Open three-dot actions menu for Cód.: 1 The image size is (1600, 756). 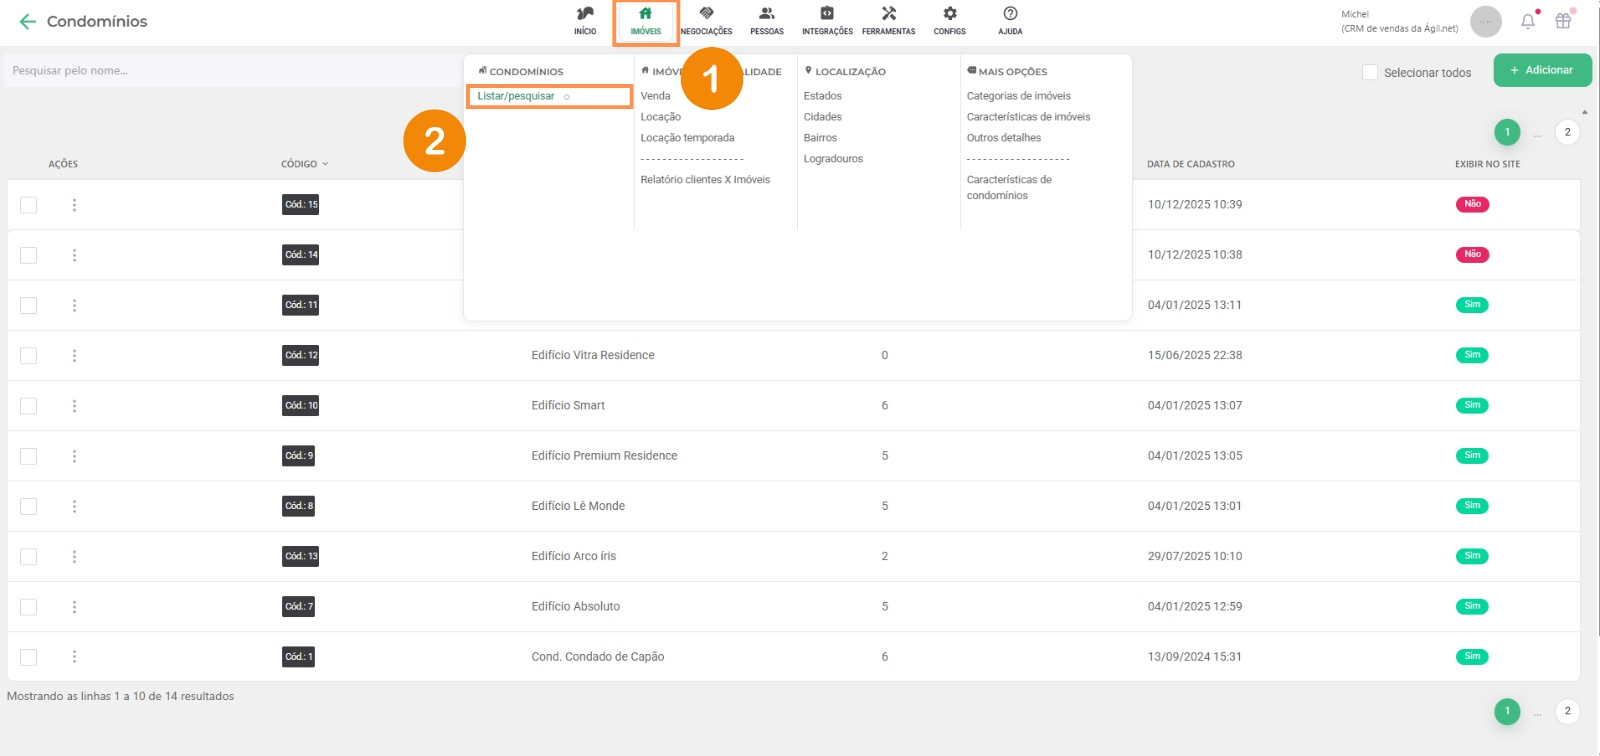(74, 657)
